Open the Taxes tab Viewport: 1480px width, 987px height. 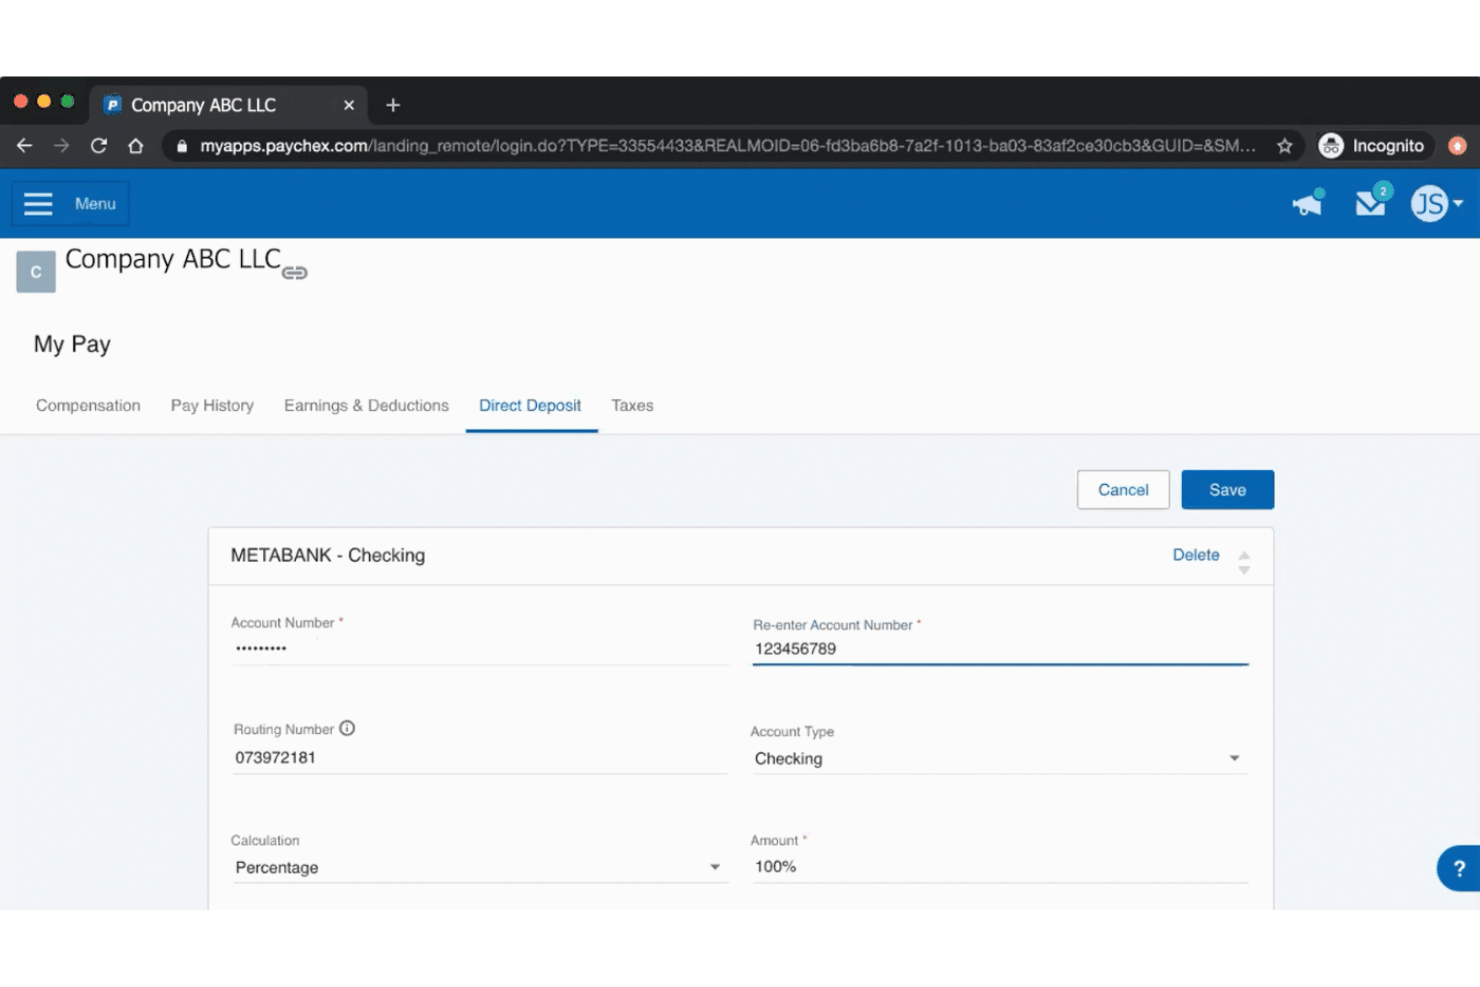pos(632,405)
